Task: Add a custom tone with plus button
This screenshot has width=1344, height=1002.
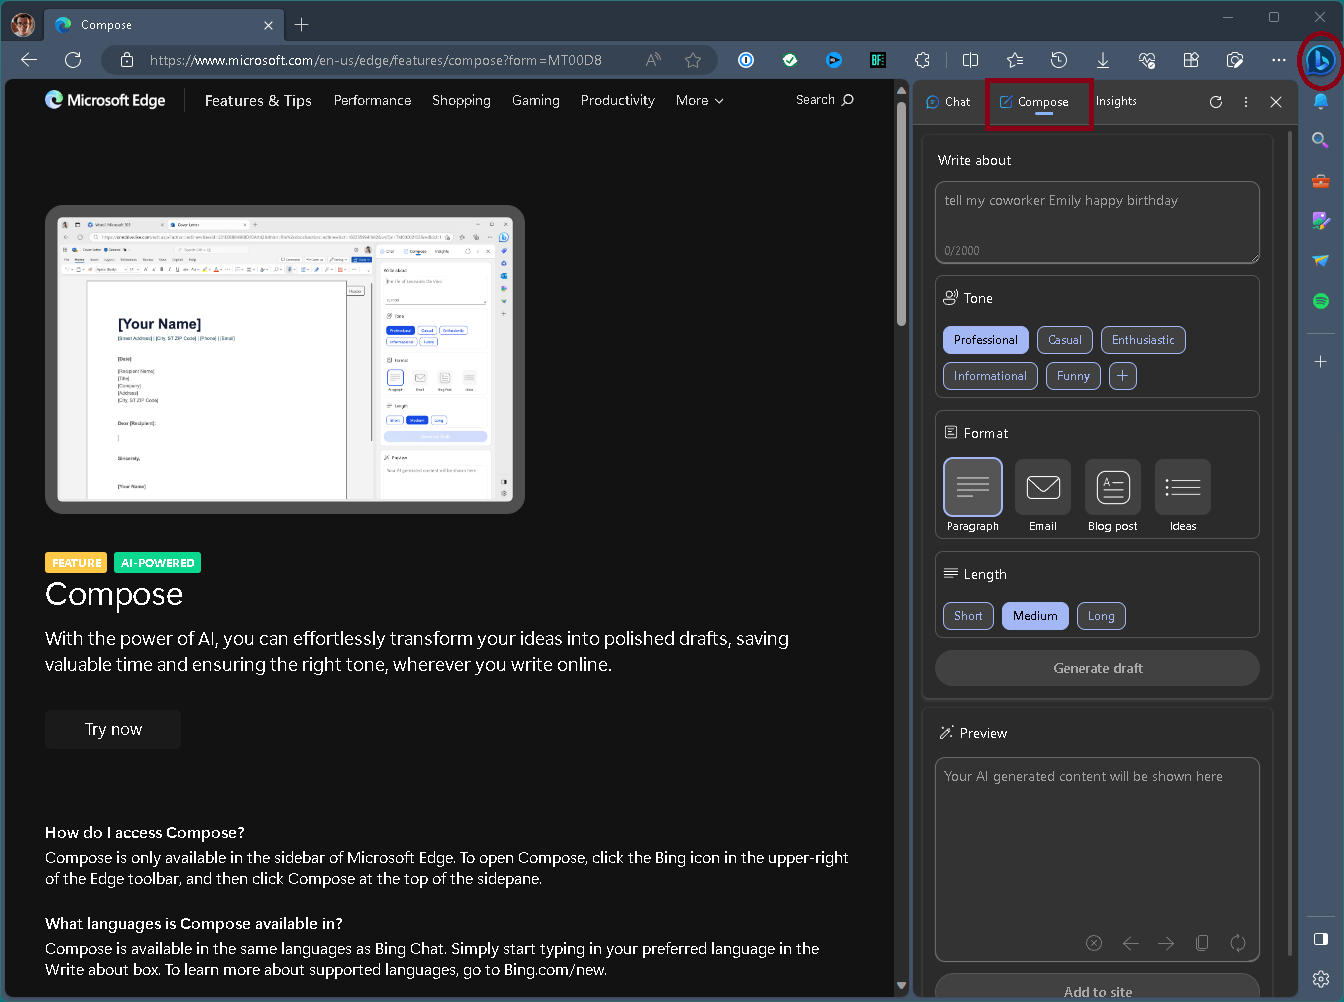Action: [1123, 376]
